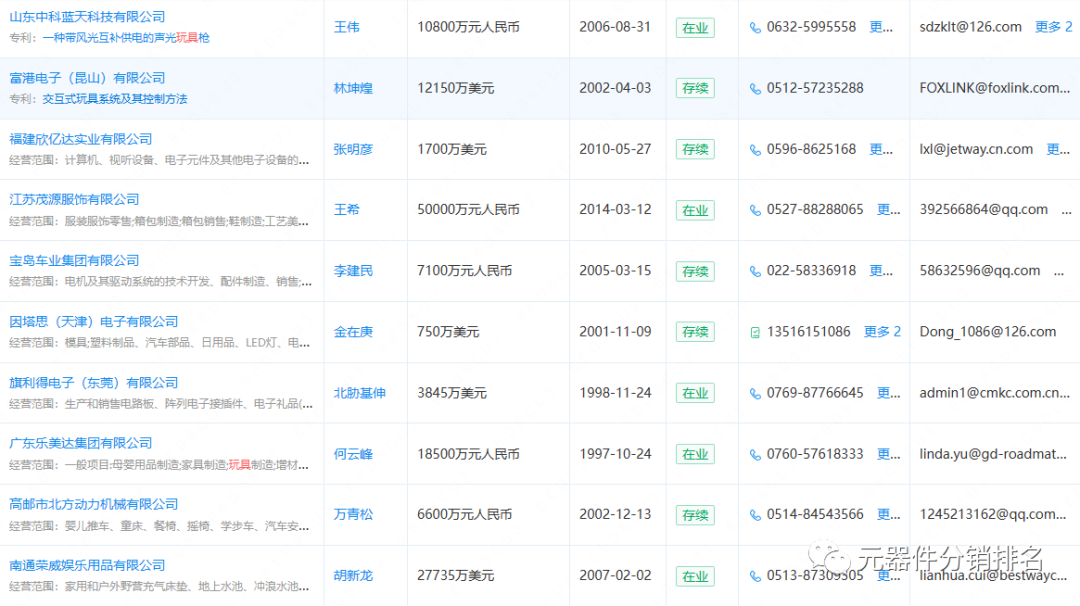Screen dimensions: 1080x606
Task: Select capital 27735万美元
Action: (x=455, y=575)
